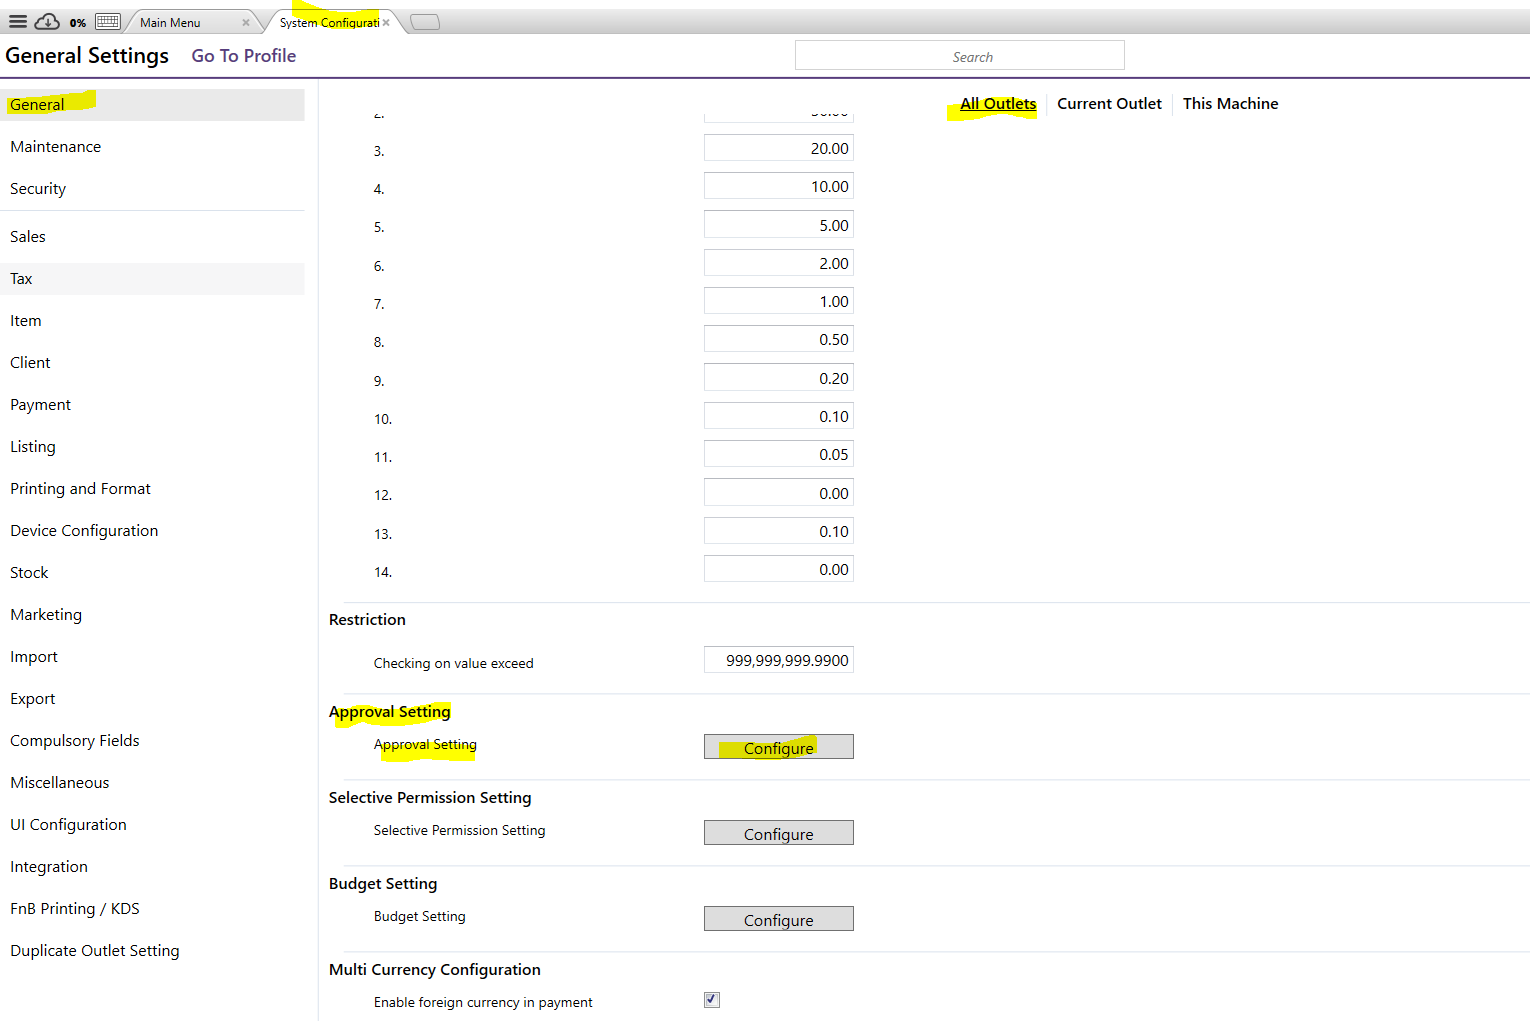Switch to the Main Menu tab
This screenshot has width=1530, height=1021.
click(171, 23)
